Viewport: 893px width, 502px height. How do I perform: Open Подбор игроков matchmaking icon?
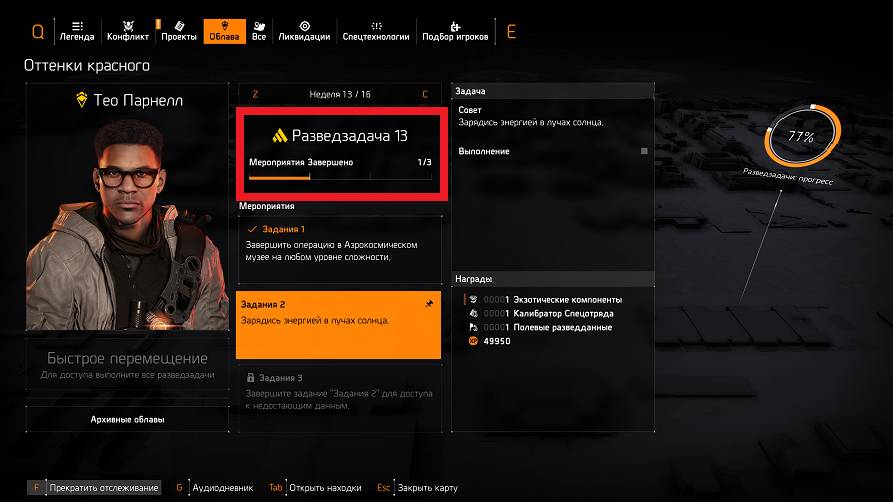pyautogui.click(x=454, y=26)
